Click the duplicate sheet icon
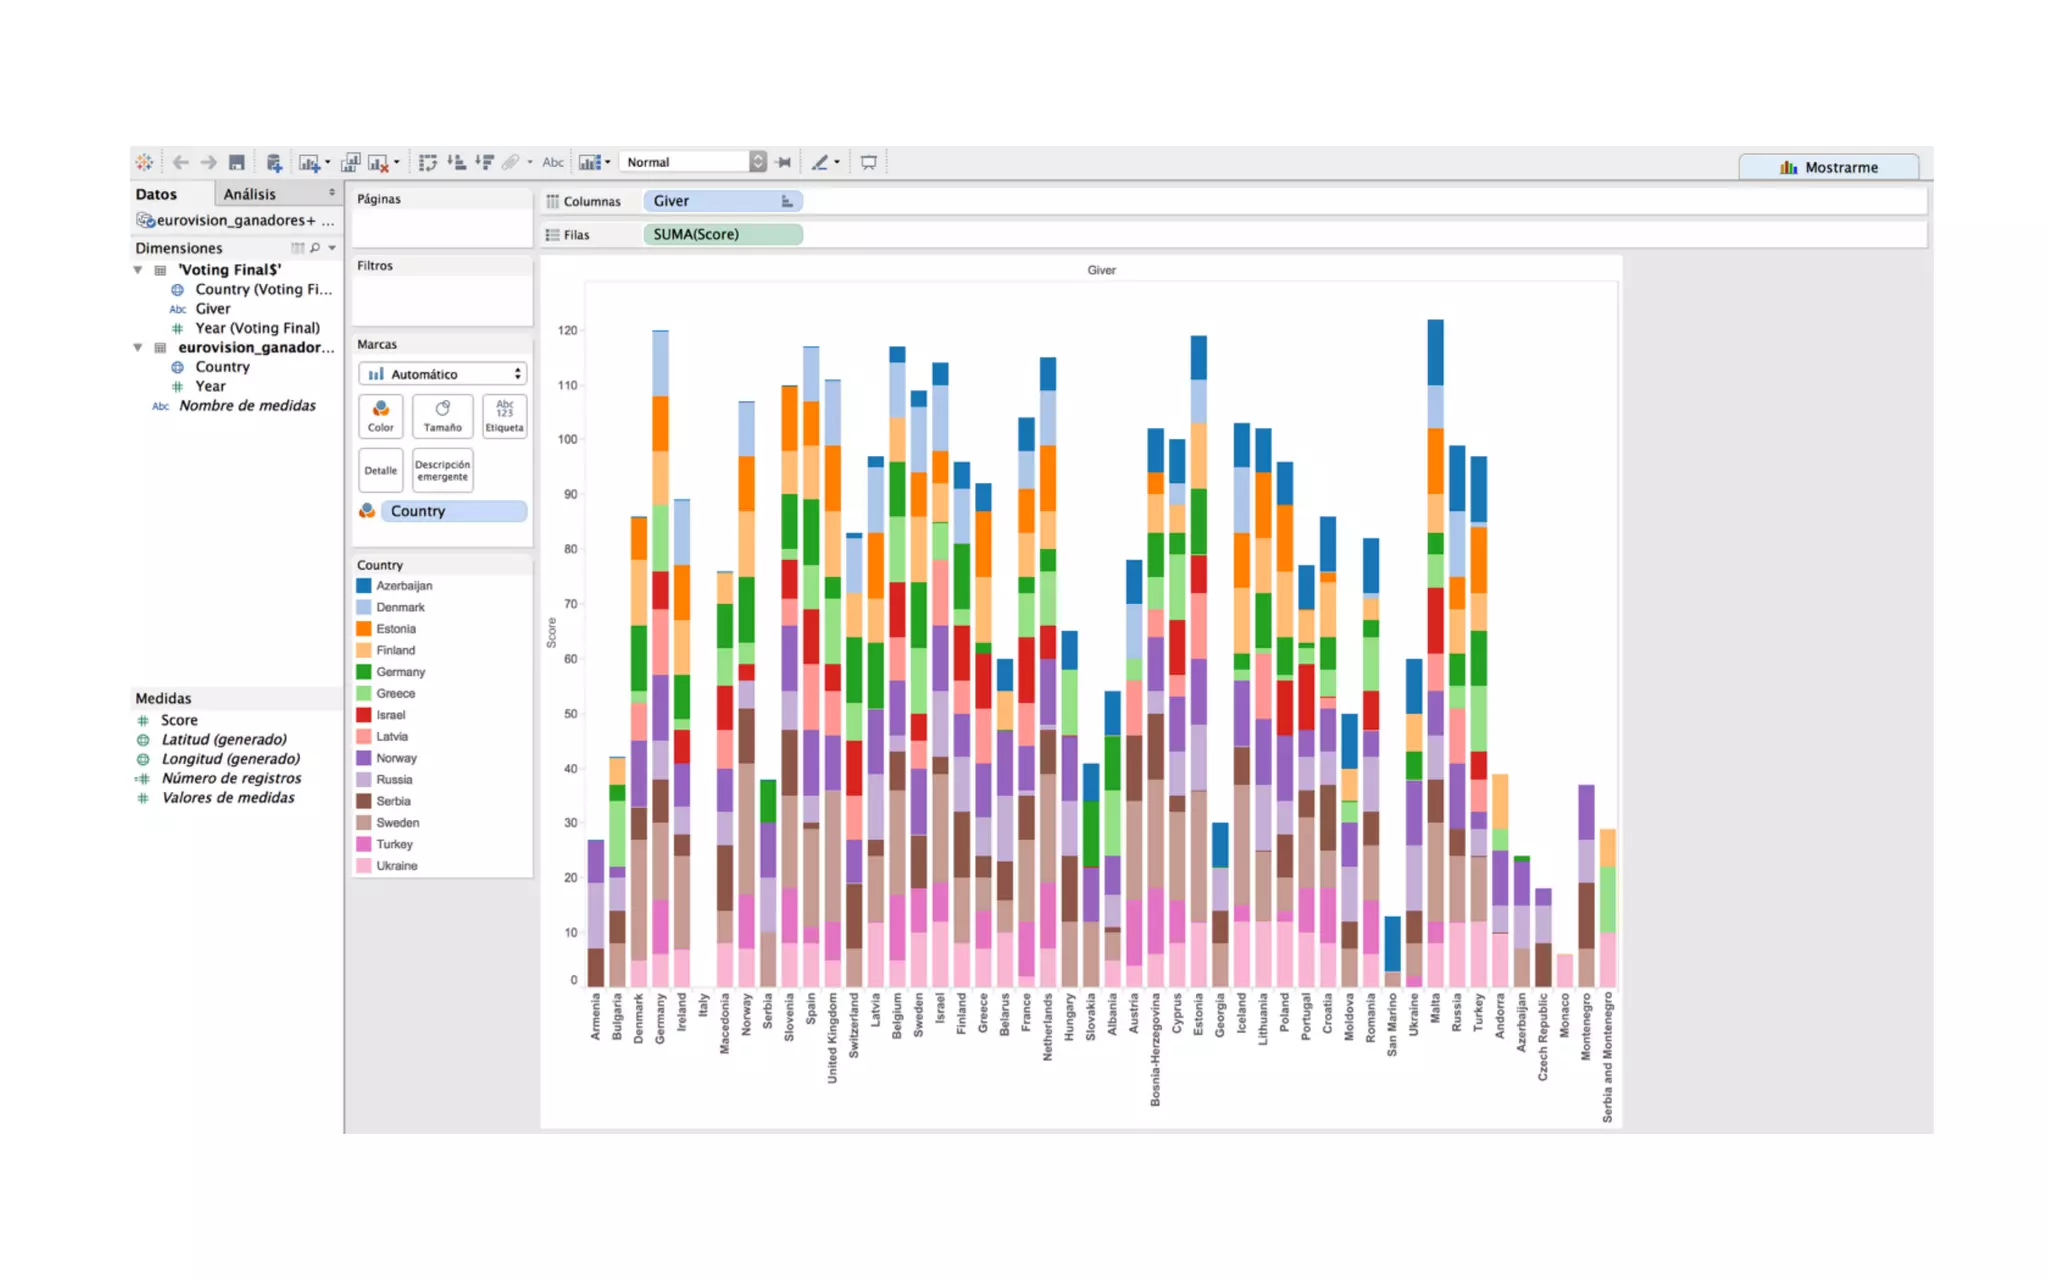Screen dimensions: 2048x1280 pos(351,162)
